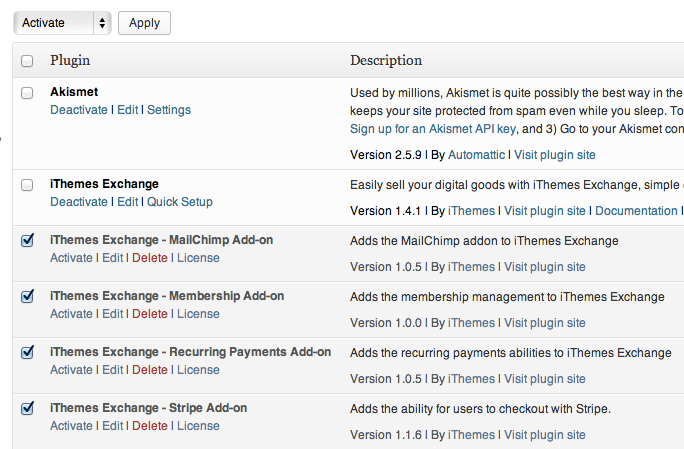Visit plugin site for Membership Add-on
This screenshot has height=449, width=684.
[545, 323]
